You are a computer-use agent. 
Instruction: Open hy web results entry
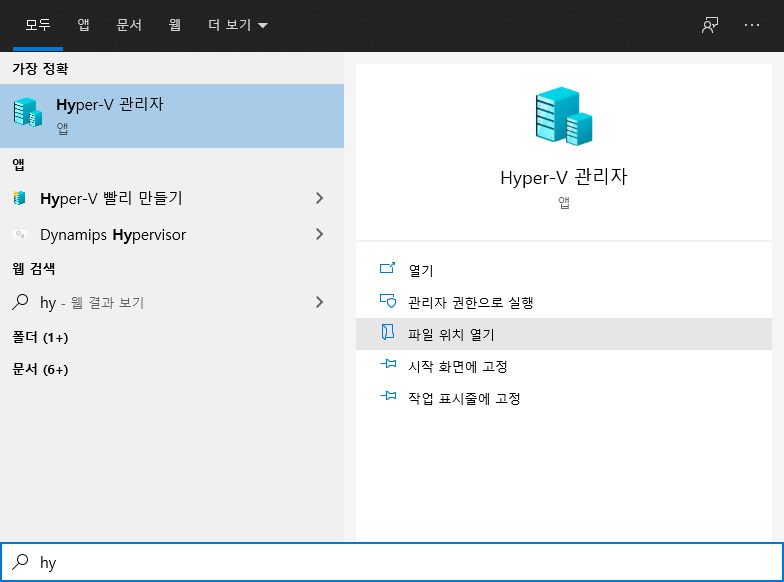click(172, 302)
